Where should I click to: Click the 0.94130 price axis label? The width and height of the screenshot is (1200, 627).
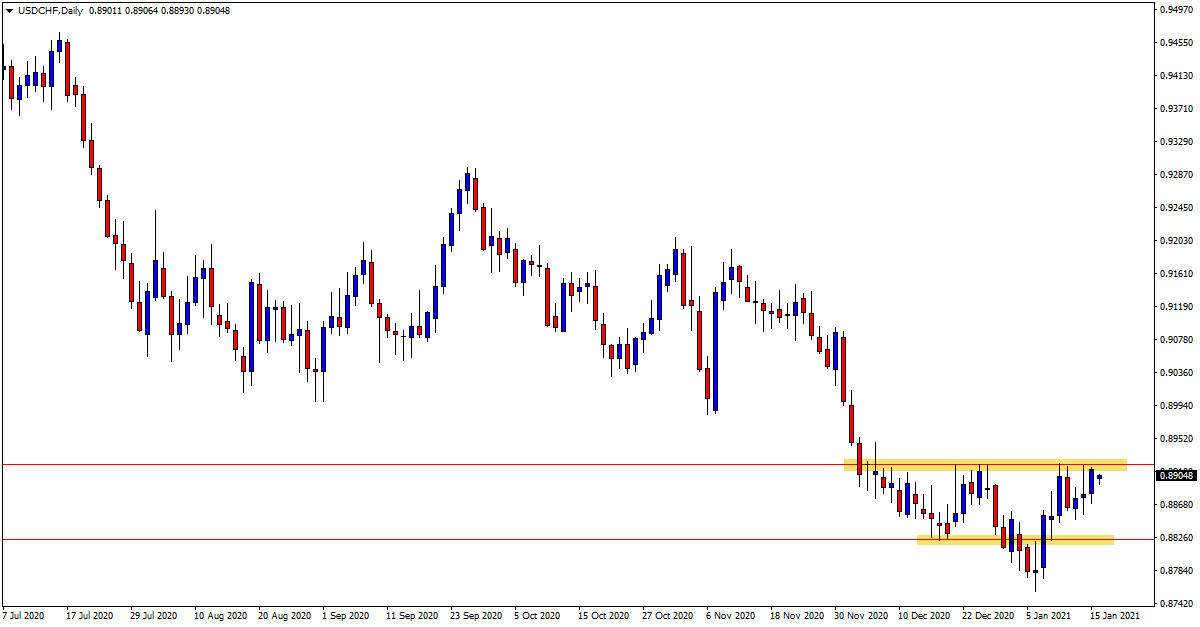1175,76
